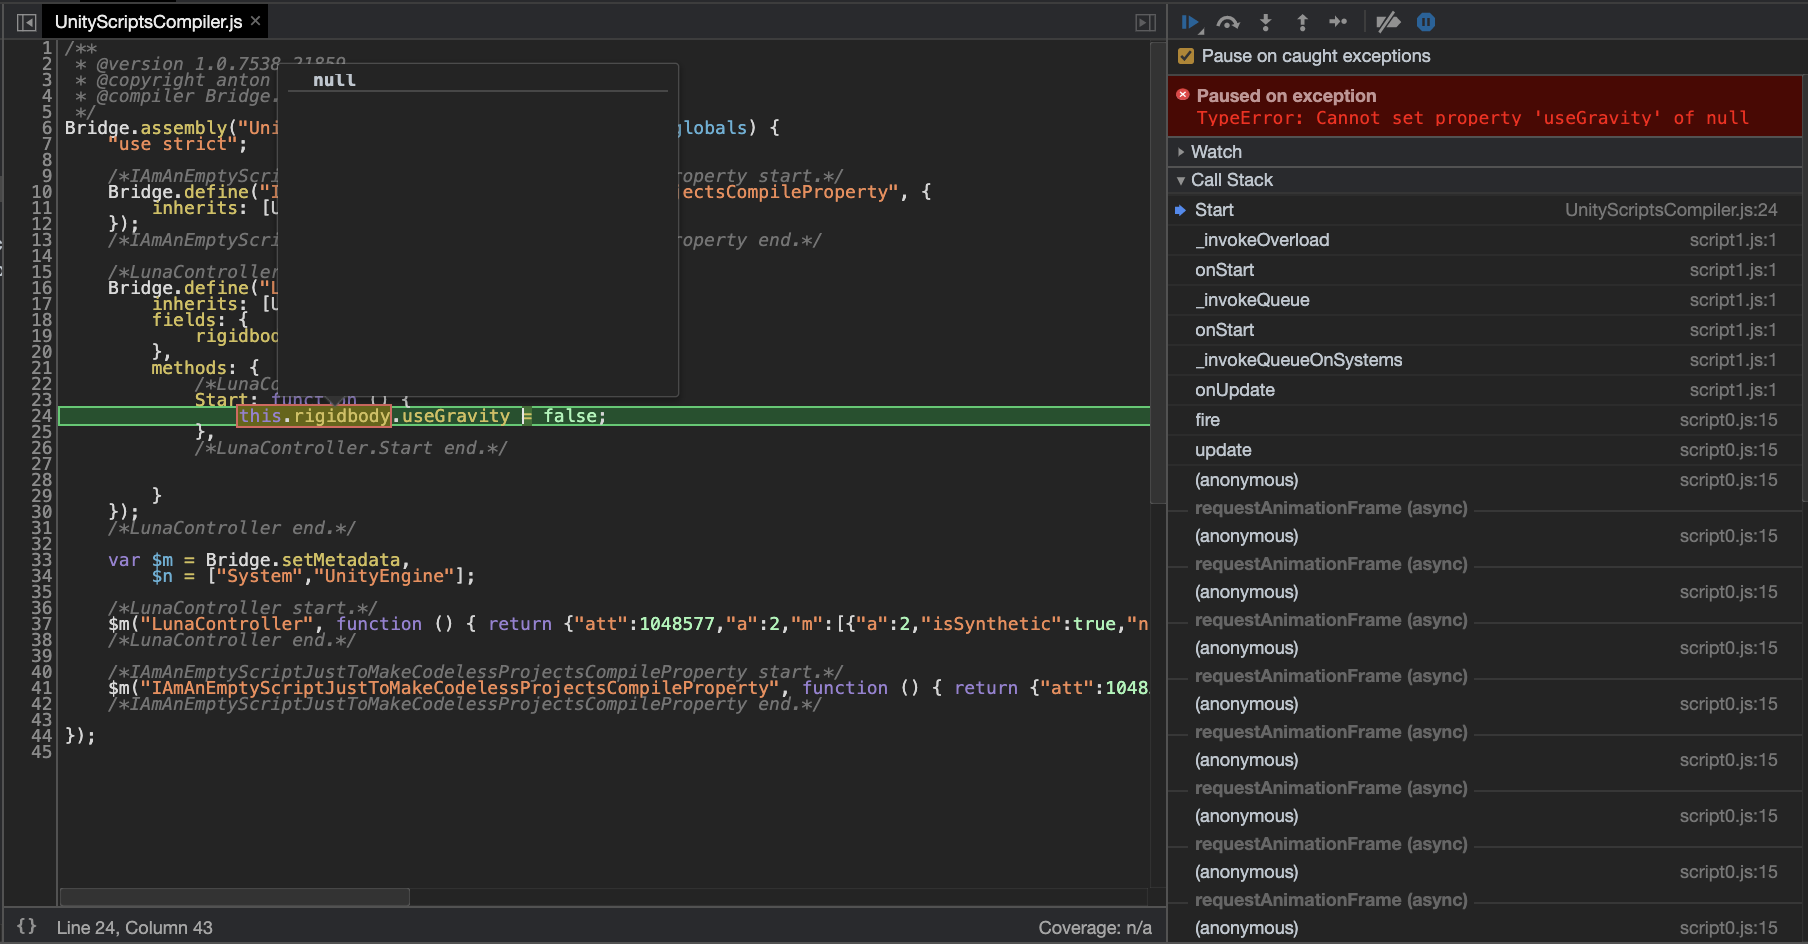
Task: Close the UnityScriptsCompiler.js tab
Action: coord(256,21)
